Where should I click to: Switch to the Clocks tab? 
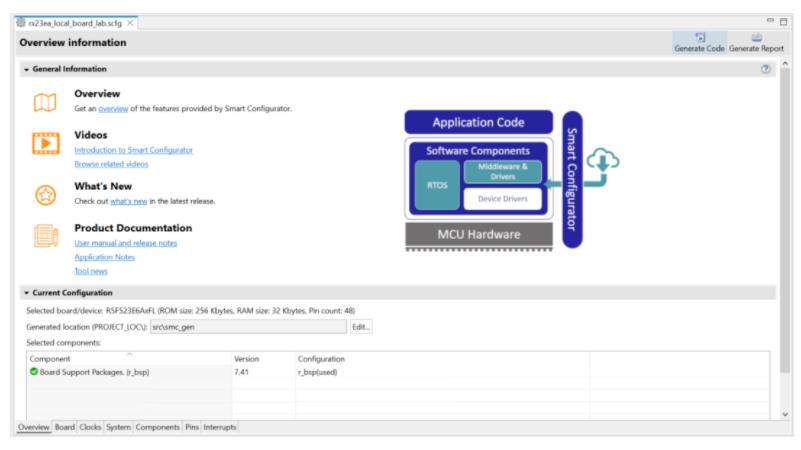tap(90, 427)
